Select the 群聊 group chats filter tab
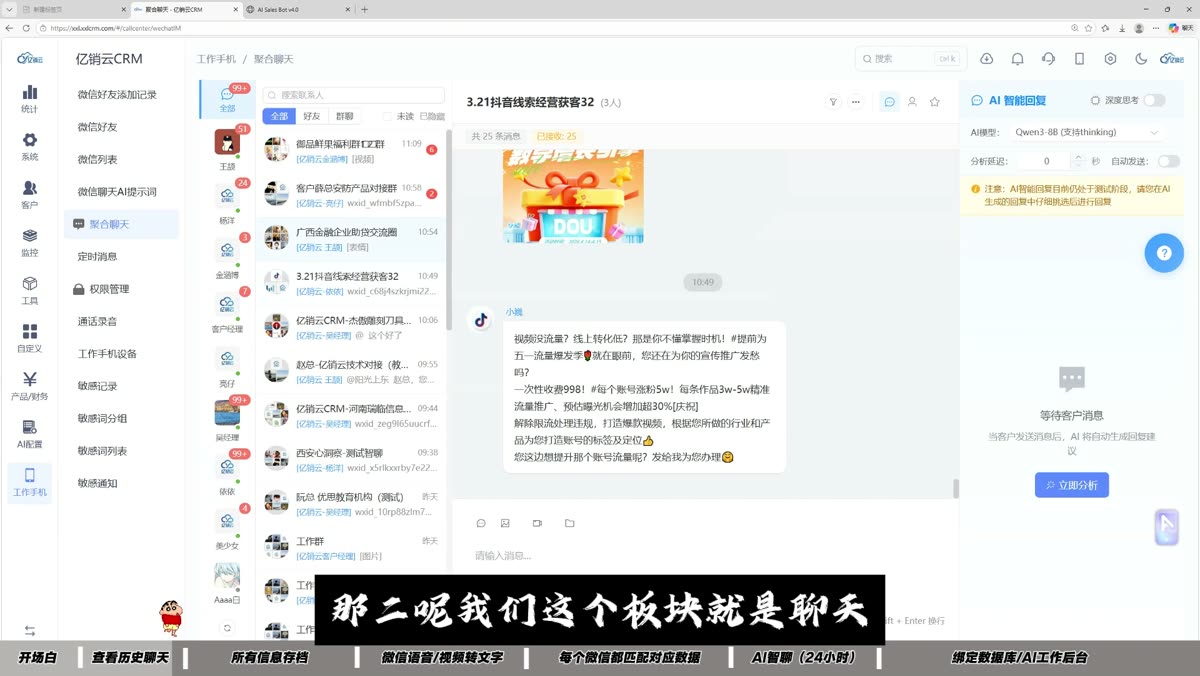 click(344, 116)
